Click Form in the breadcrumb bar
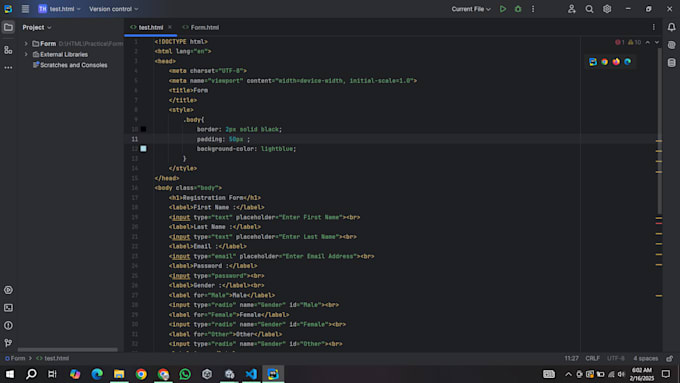680x383 pixels. click(15, 358)
